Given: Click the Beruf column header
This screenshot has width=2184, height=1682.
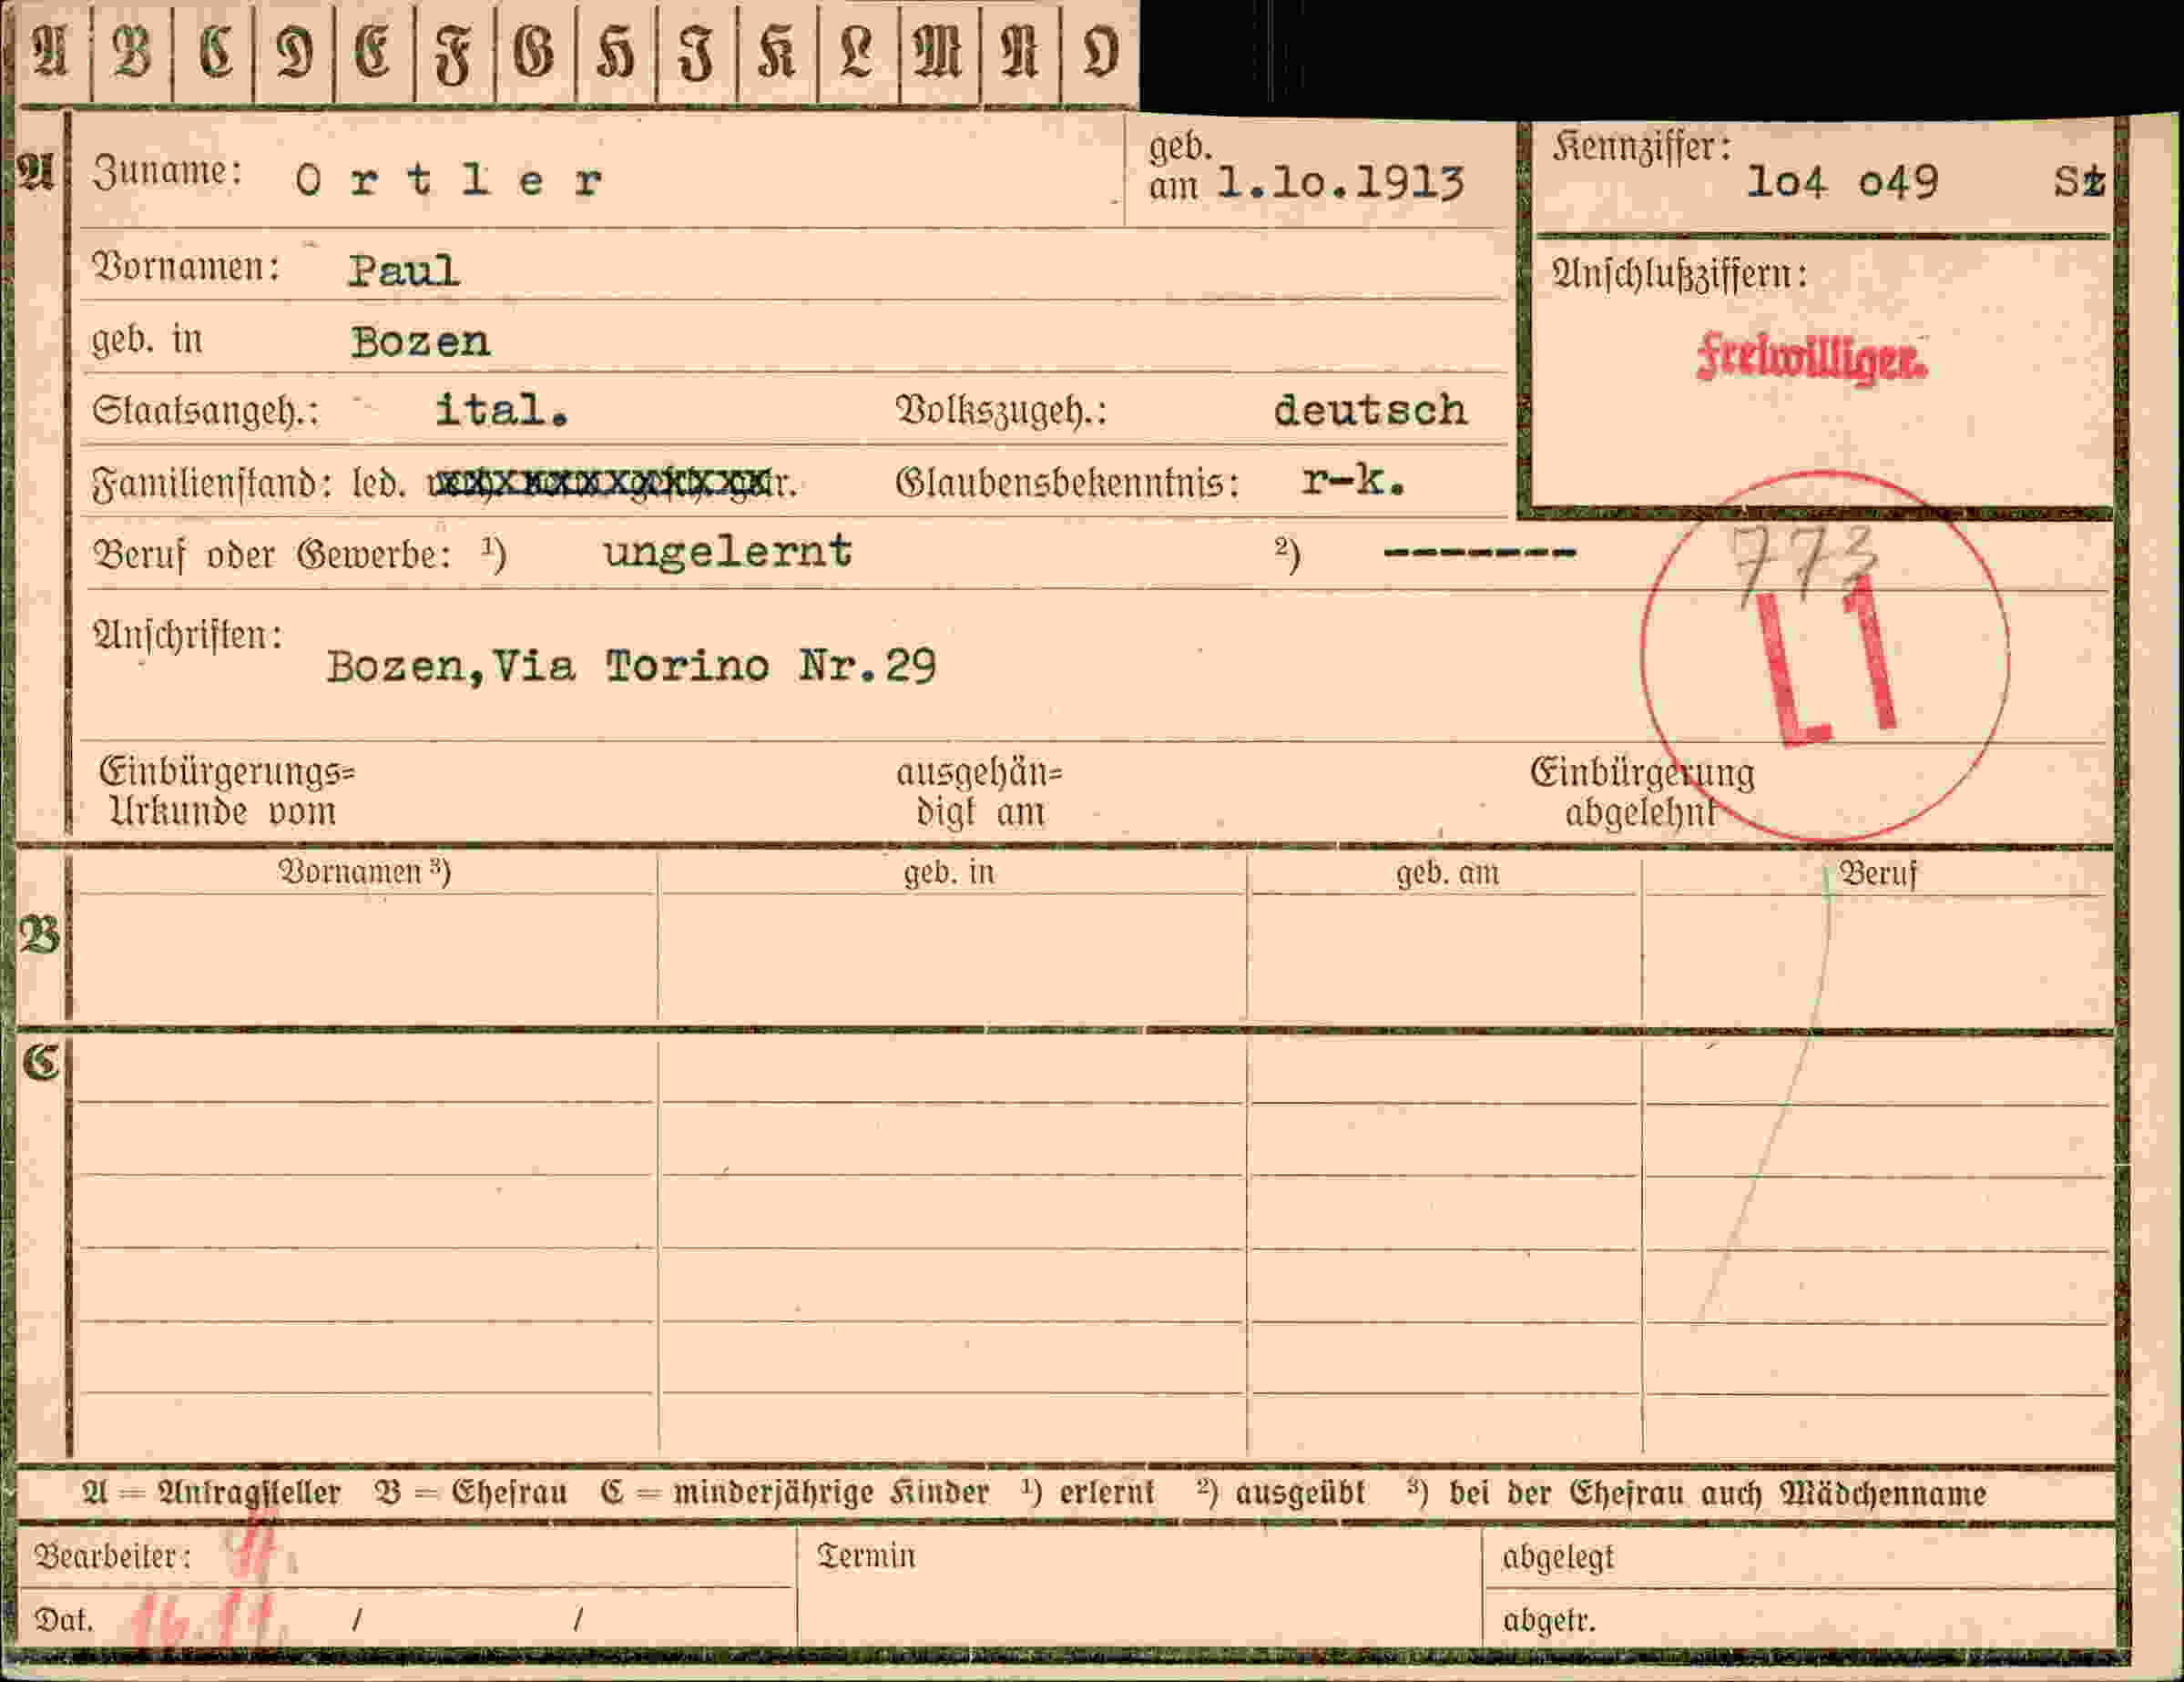Looking at the screenshot, I should pyautogui.click(x=1879, y=873).
